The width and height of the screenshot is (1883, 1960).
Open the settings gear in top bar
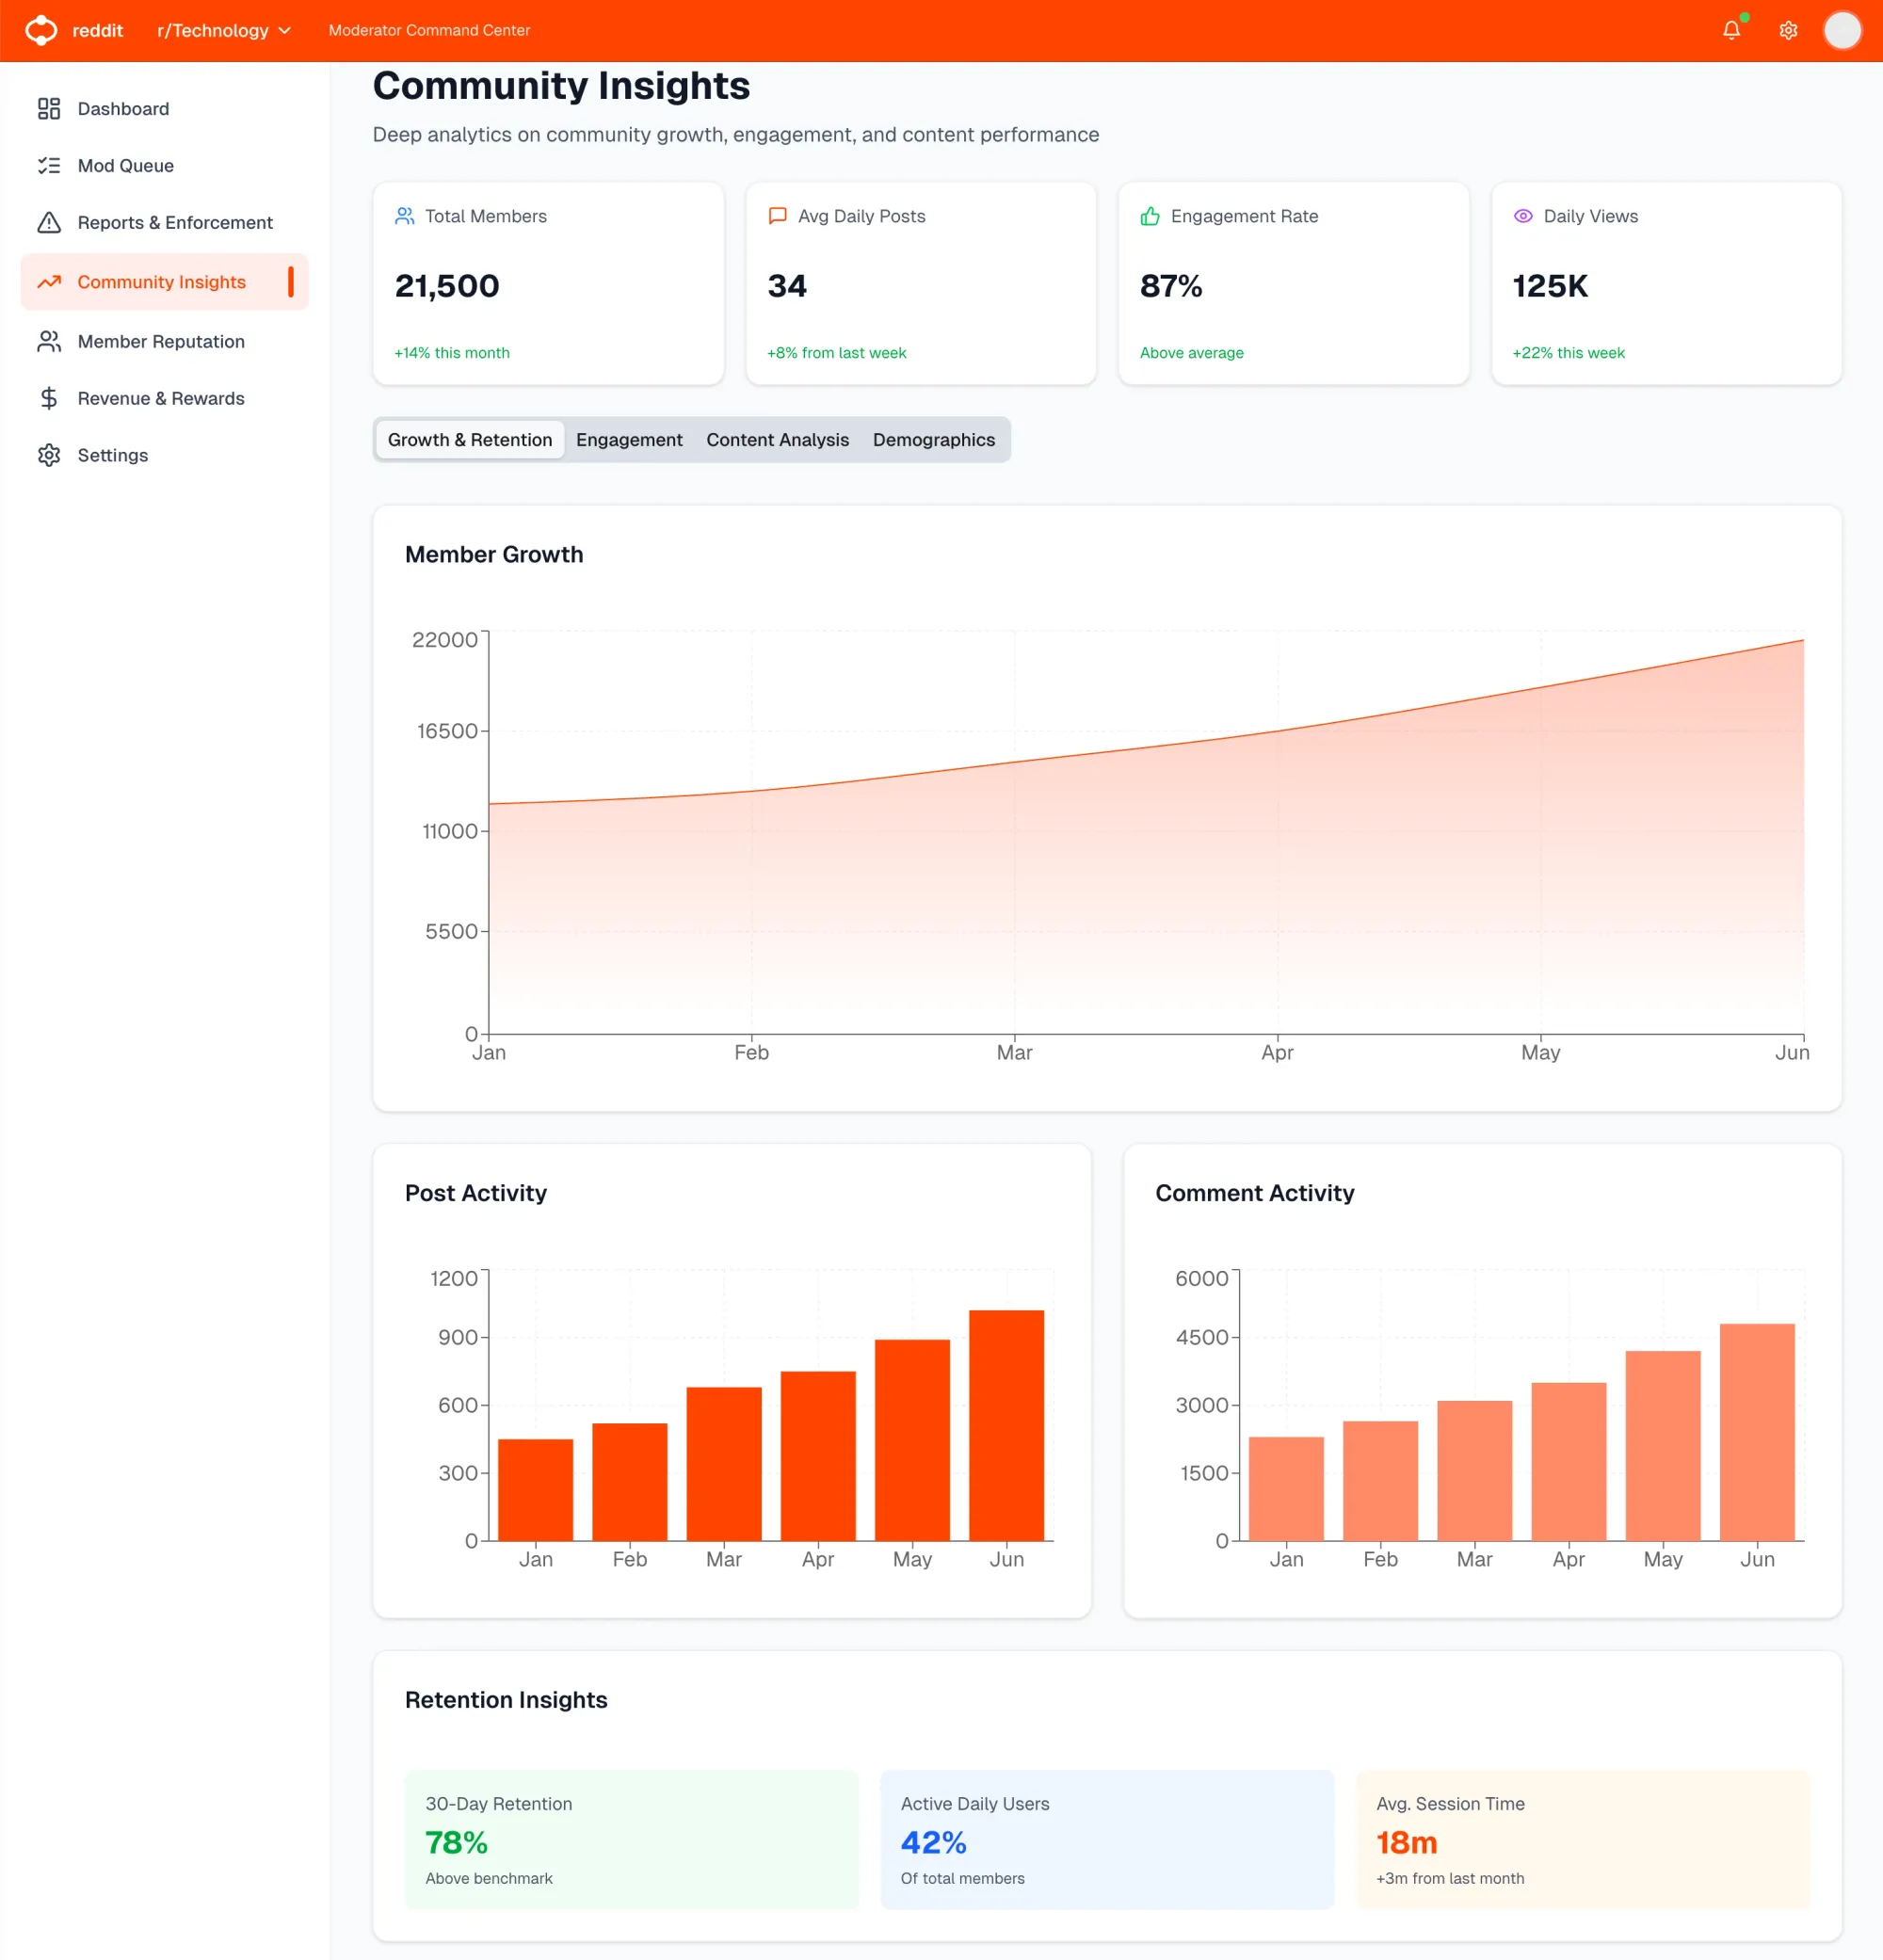click(x=1789, y=30)
